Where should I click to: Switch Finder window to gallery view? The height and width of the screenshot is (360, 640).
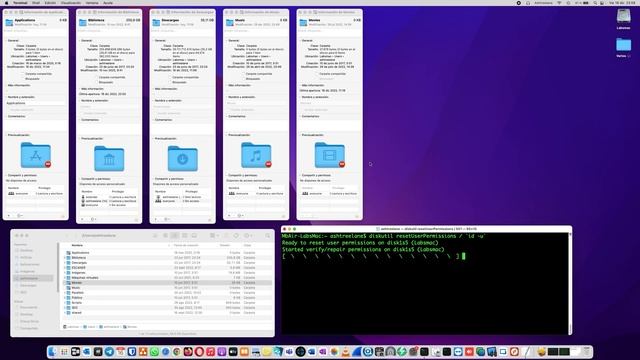point(194,236)
